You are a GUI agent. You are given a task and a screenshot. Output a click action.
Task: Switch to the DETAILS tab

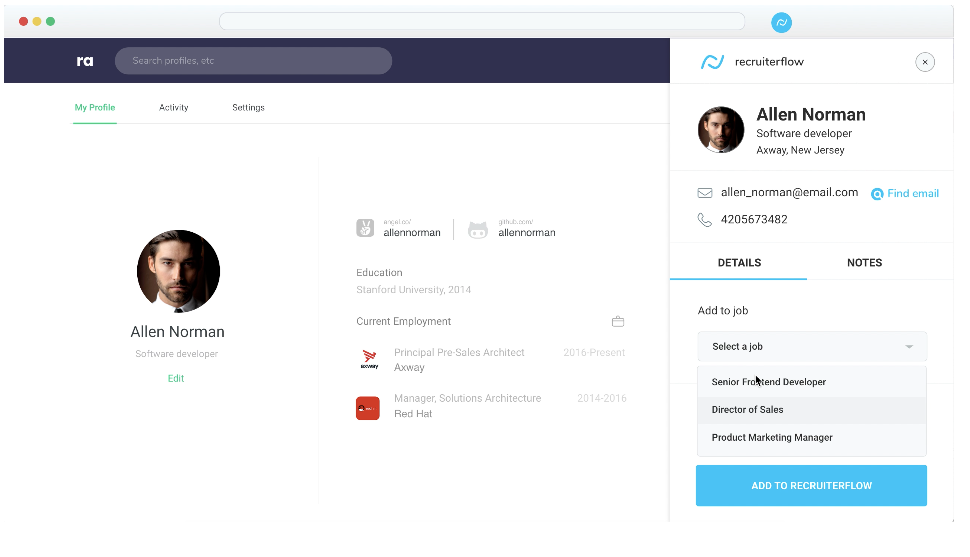[739, 262]
